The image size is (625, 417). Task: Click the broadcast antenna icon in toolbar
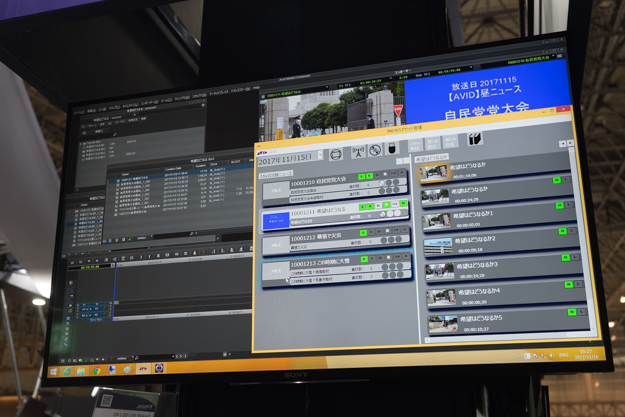click(358, 153)
